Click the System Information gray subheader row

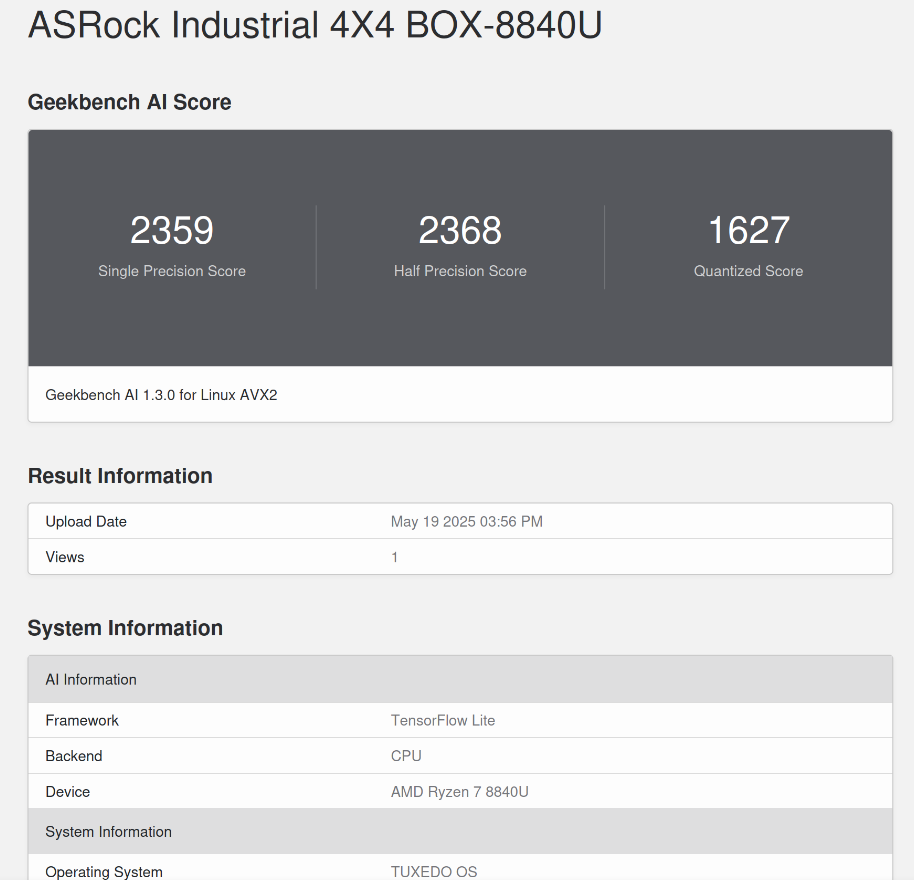[460, 832]
